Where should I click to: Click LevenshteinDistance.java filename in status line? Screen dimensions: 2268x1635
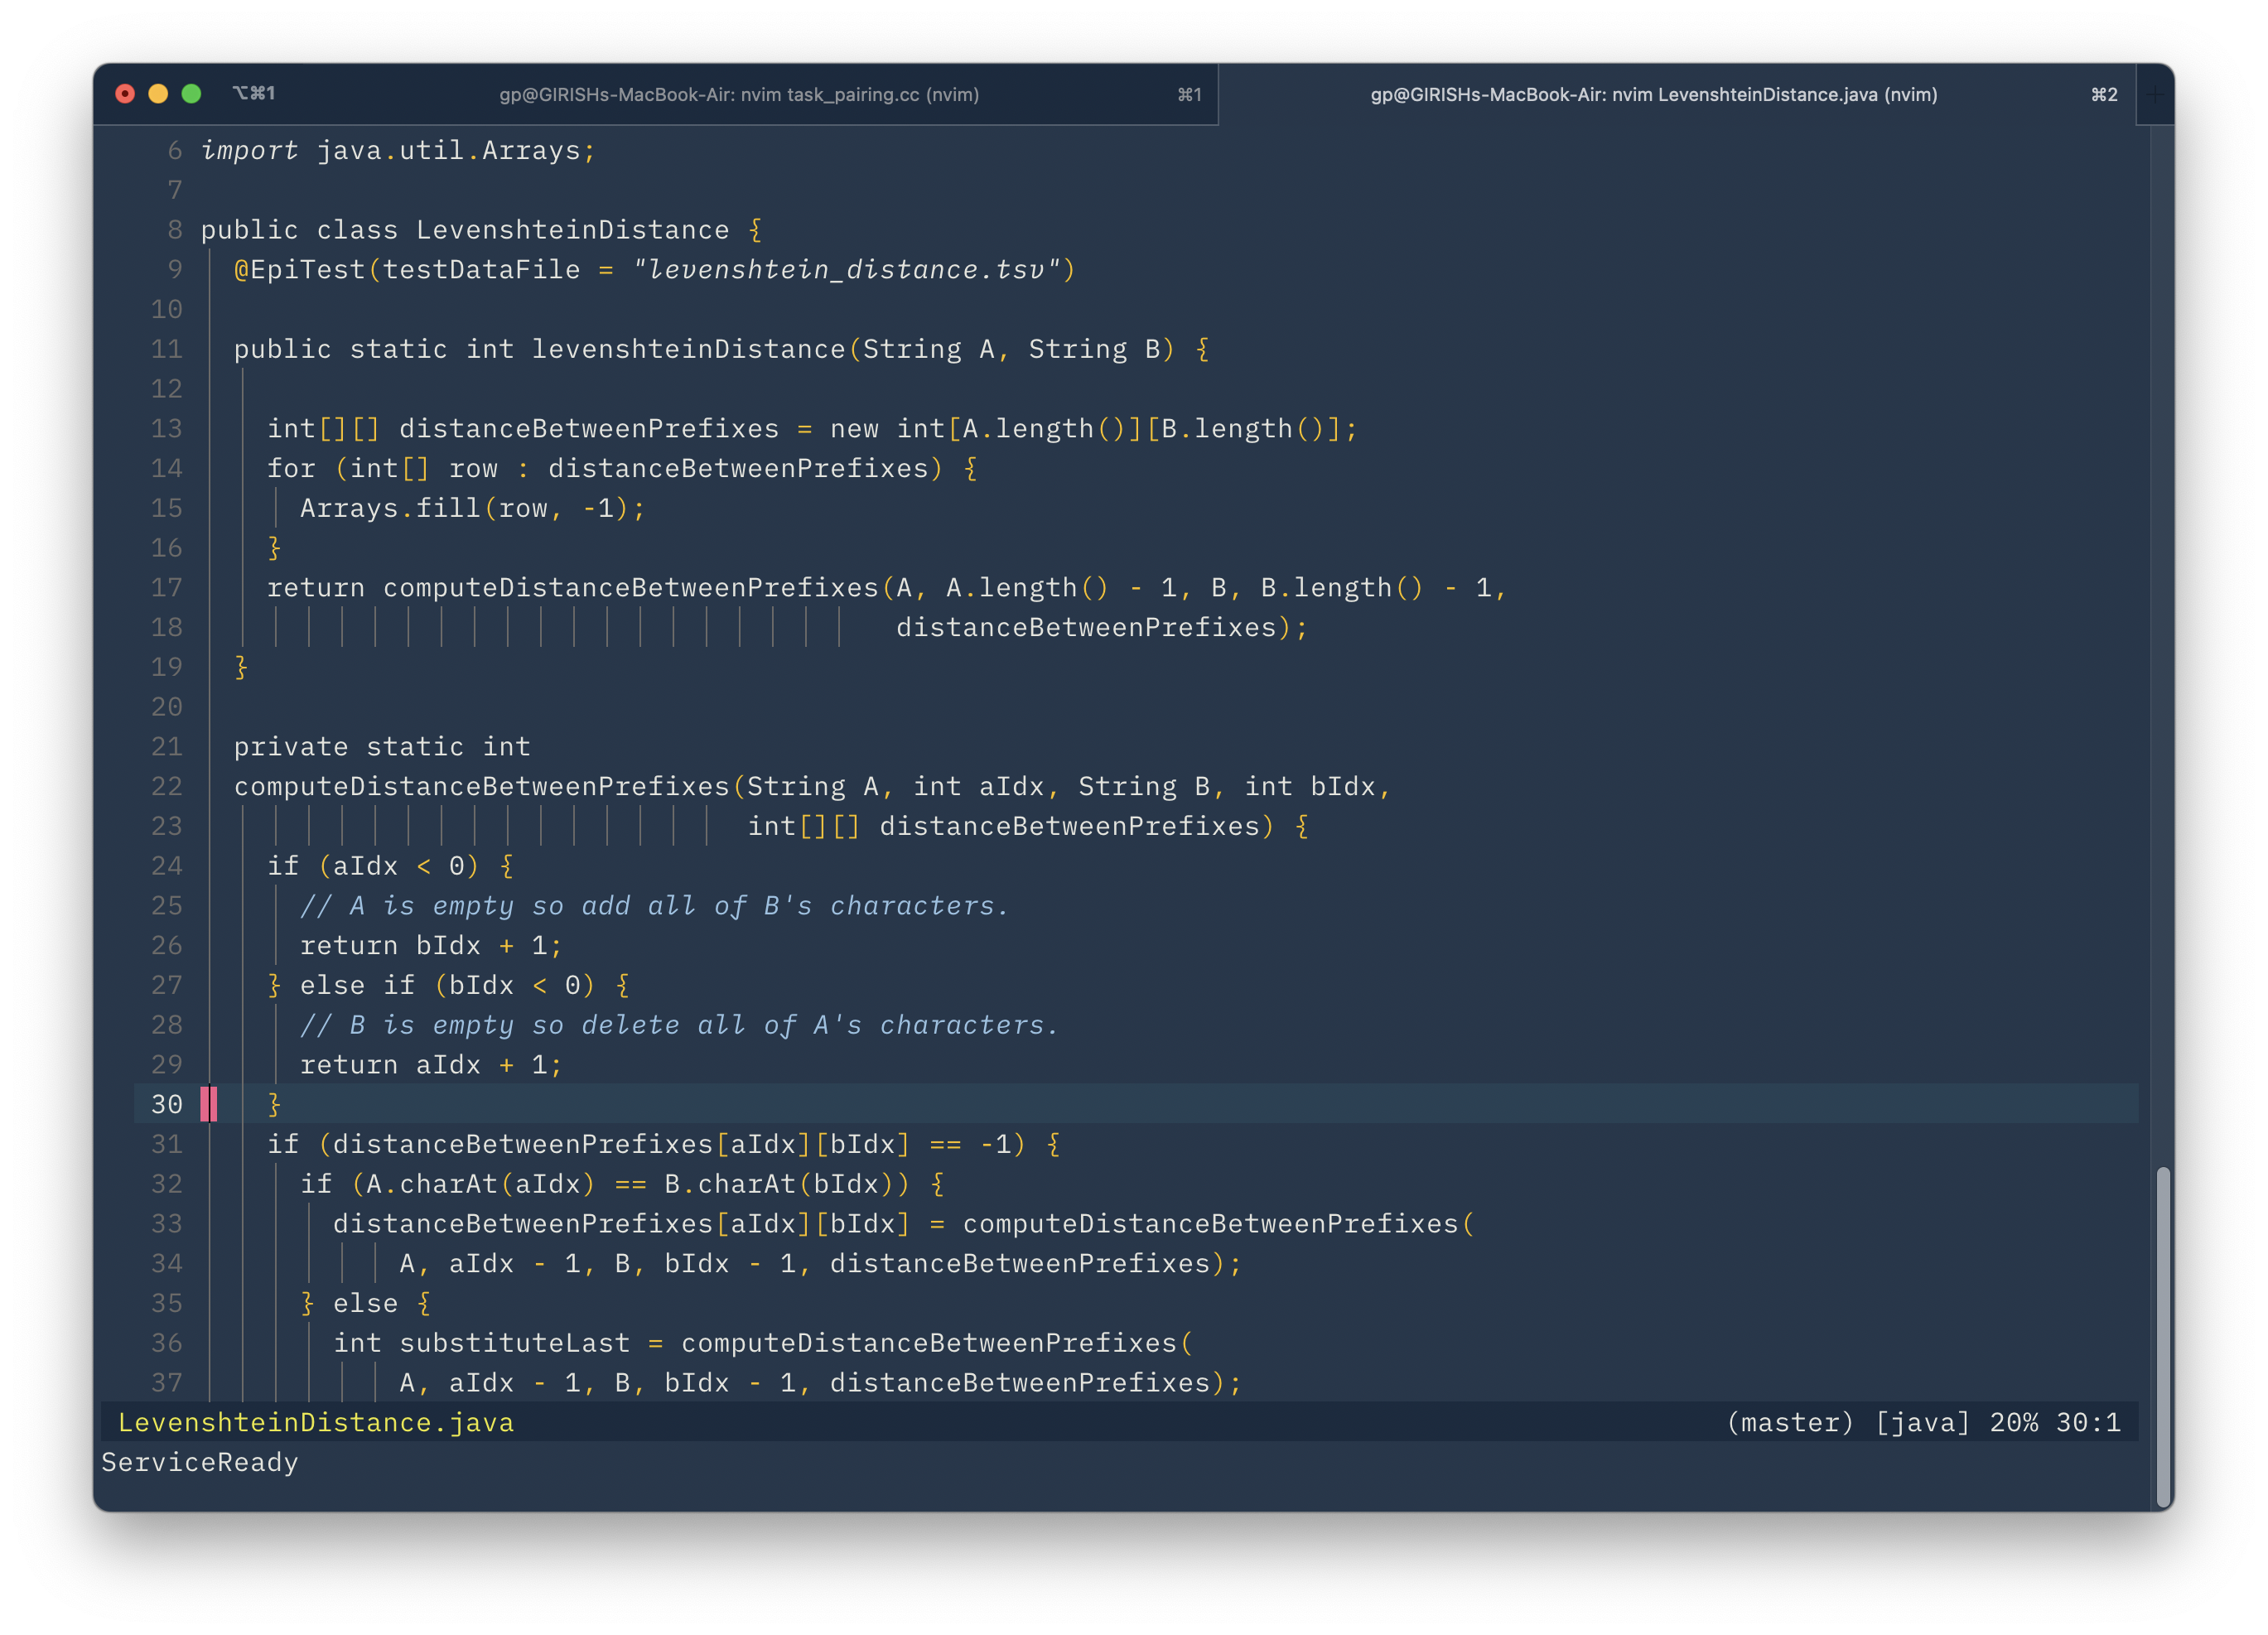pyautogui.click(x=315, y=1422)
